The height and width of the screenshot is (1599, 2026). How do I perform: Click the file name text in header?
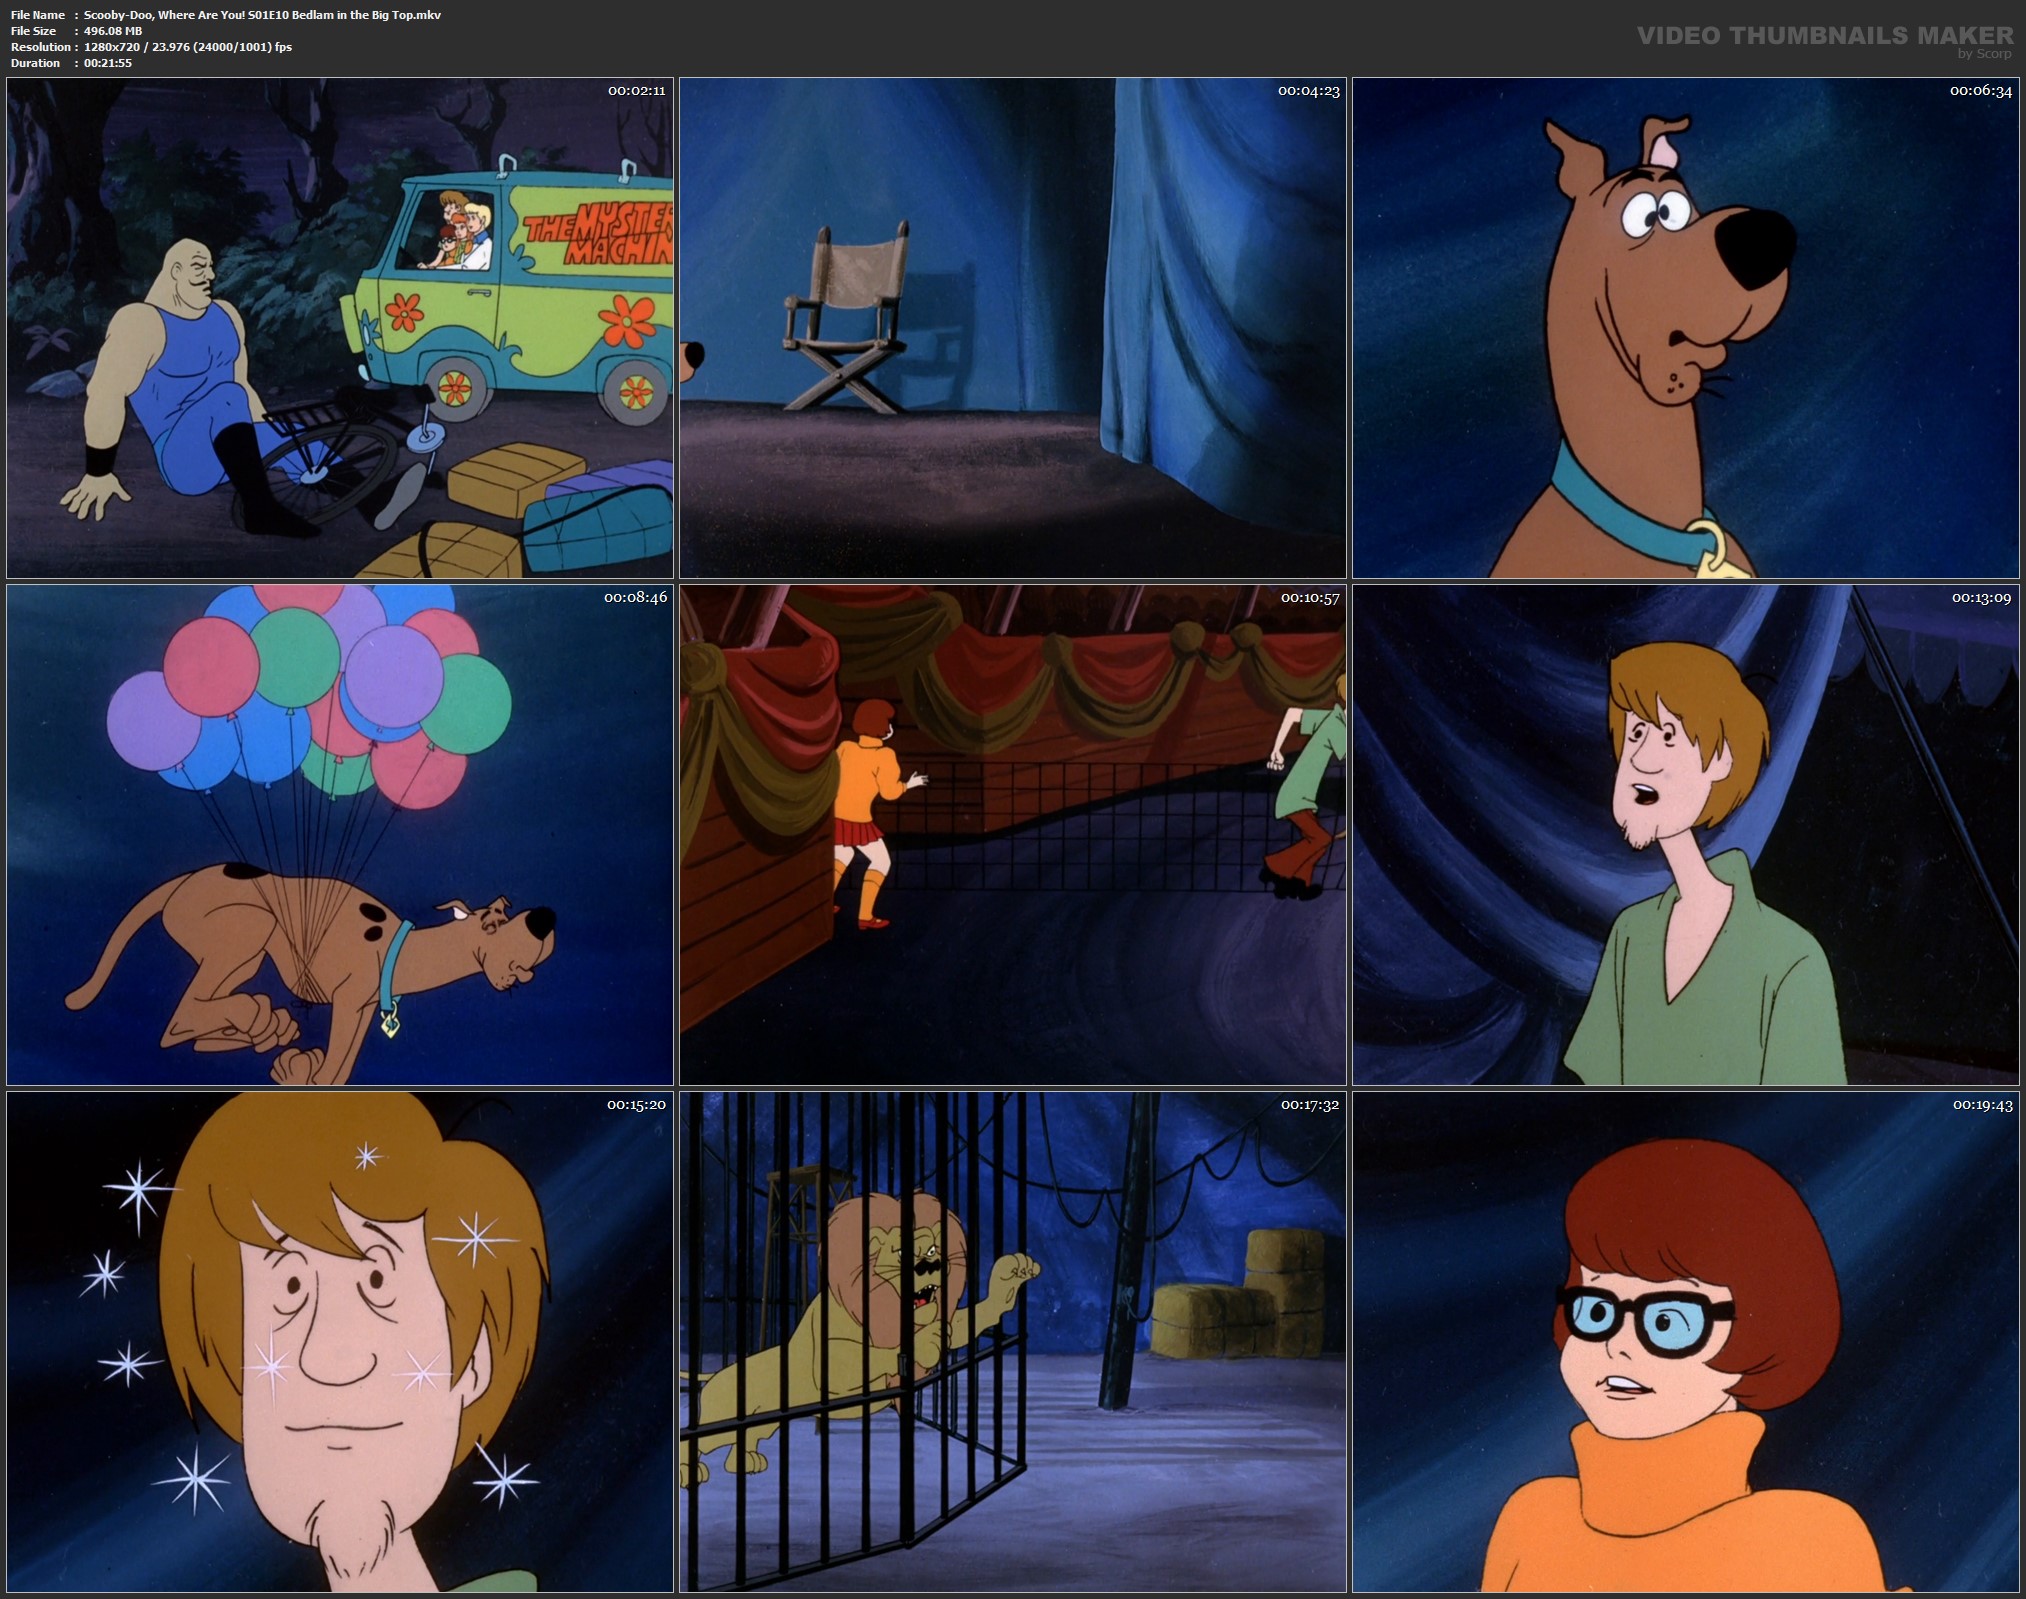(262, 15)
